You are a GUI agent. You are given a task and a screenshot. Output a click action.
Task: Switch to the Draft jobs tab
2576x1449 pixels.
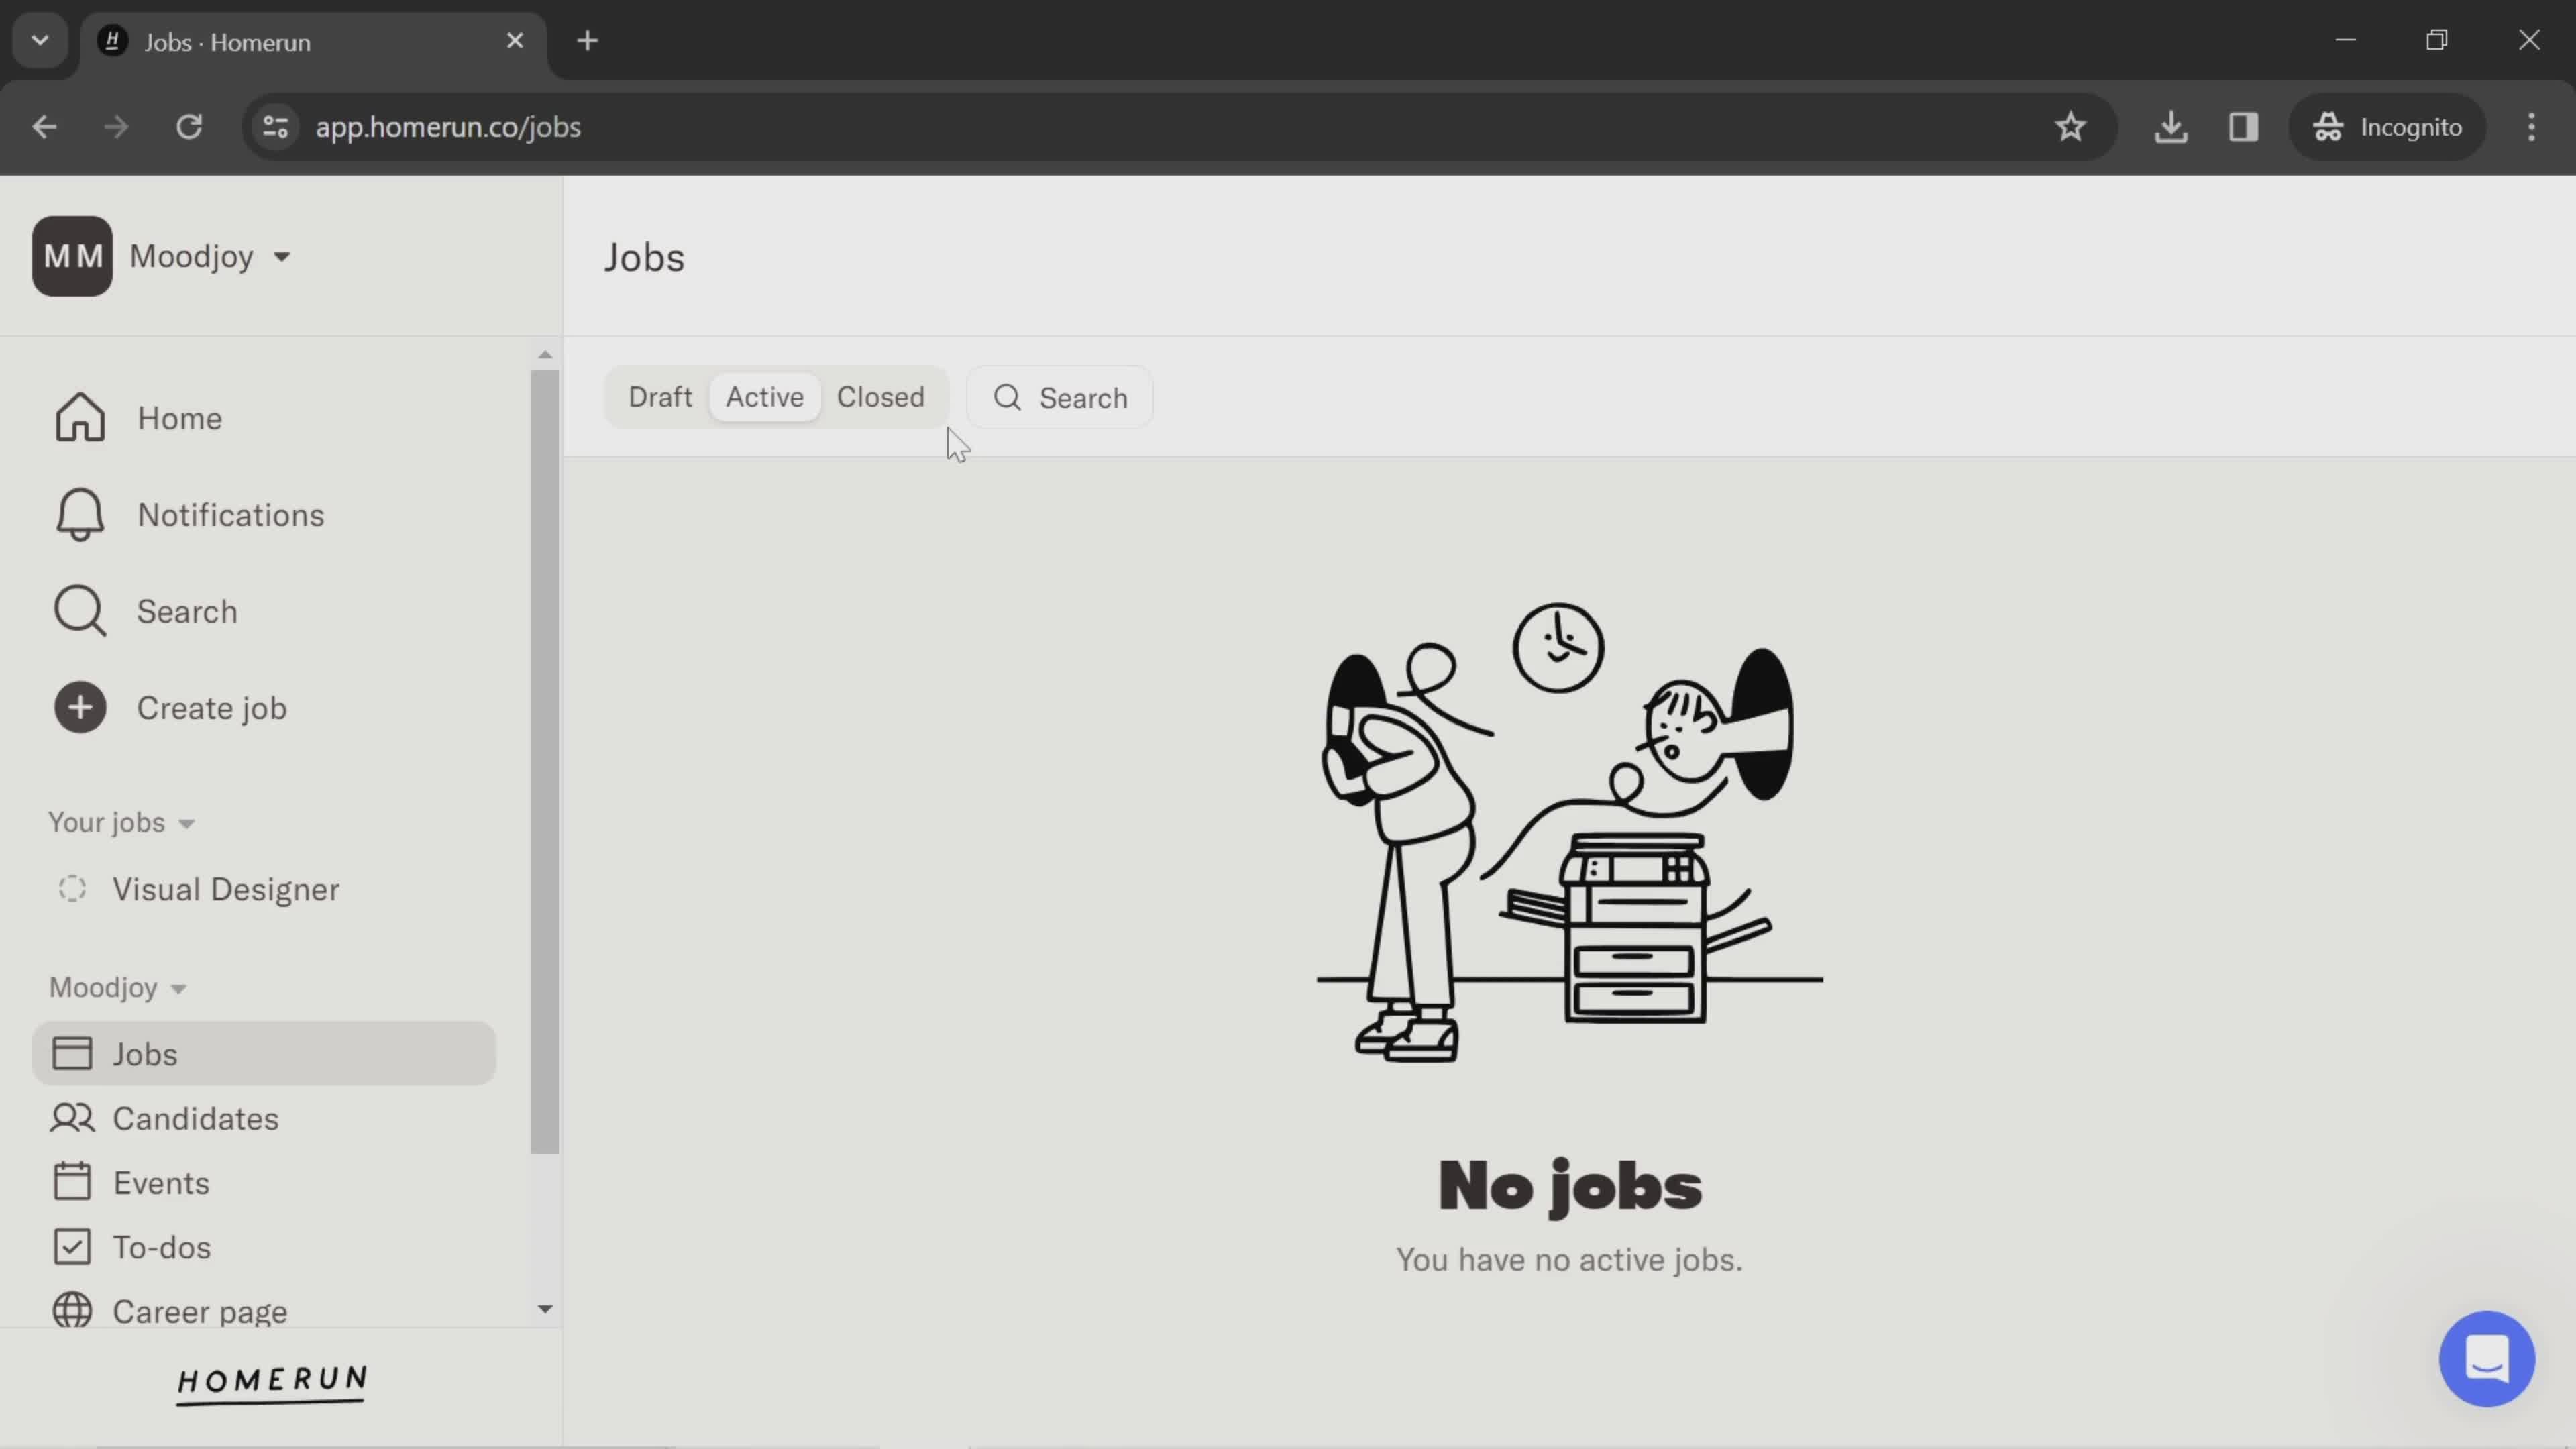[x=660, y=397]
